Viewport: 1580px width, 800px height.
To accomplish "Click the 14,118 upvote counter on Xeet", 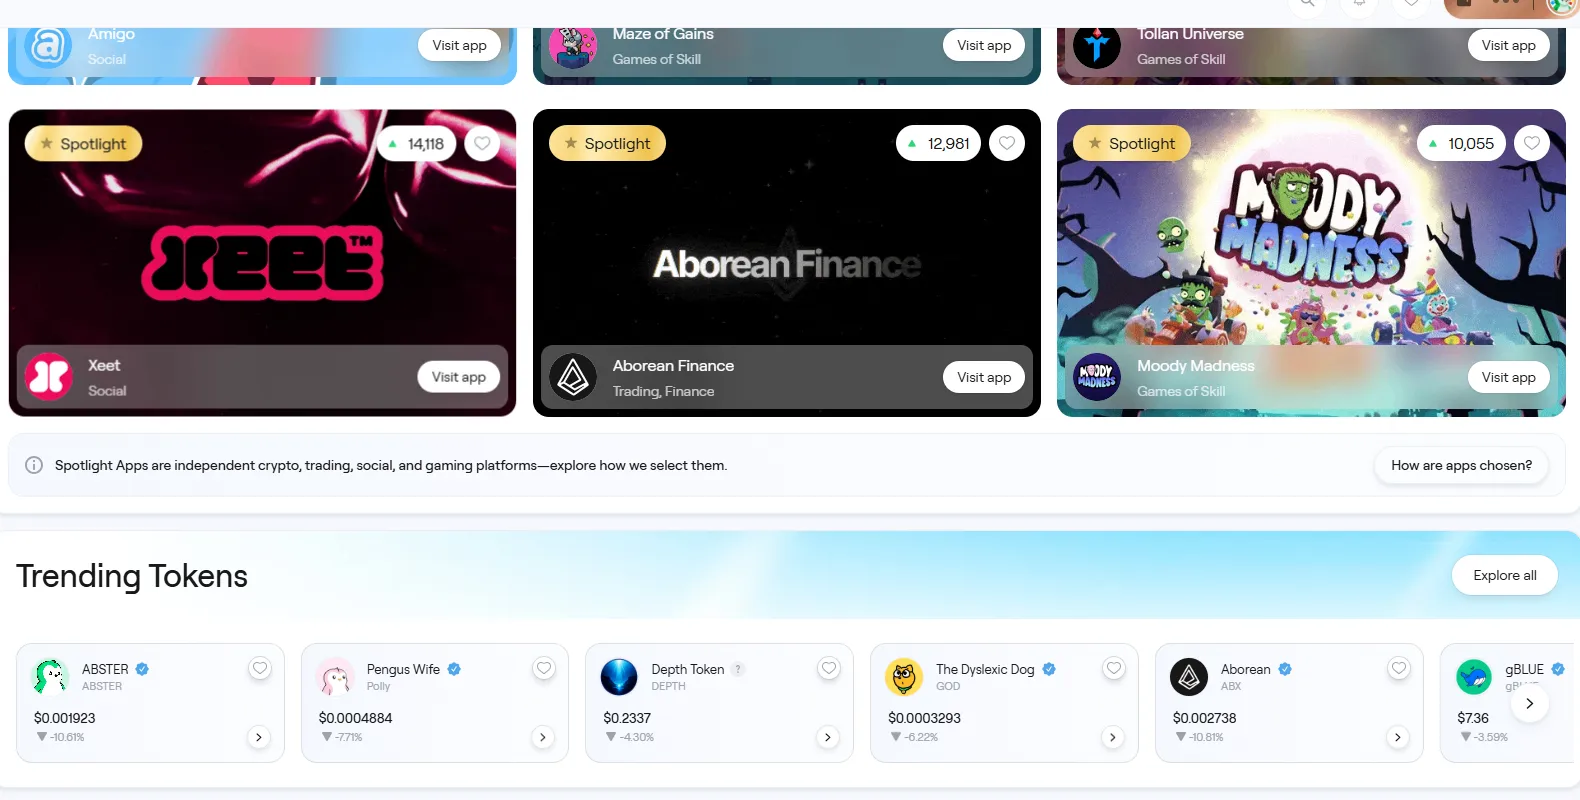I will coord(417,144).
